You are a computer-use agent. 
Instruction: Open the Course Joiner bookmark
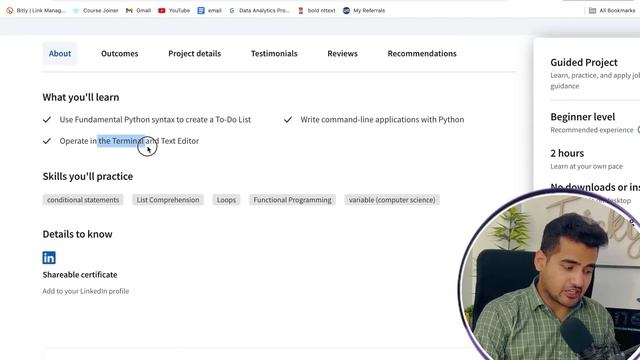[96, 11]
